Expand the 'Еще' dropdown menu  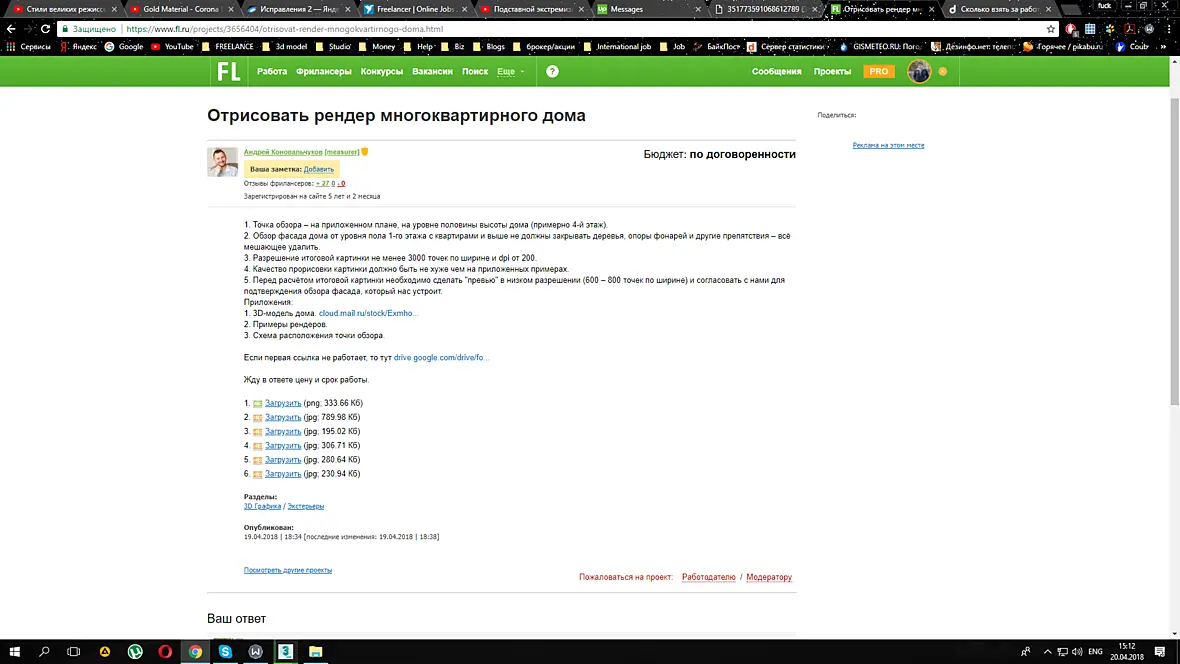click(510, 72)
